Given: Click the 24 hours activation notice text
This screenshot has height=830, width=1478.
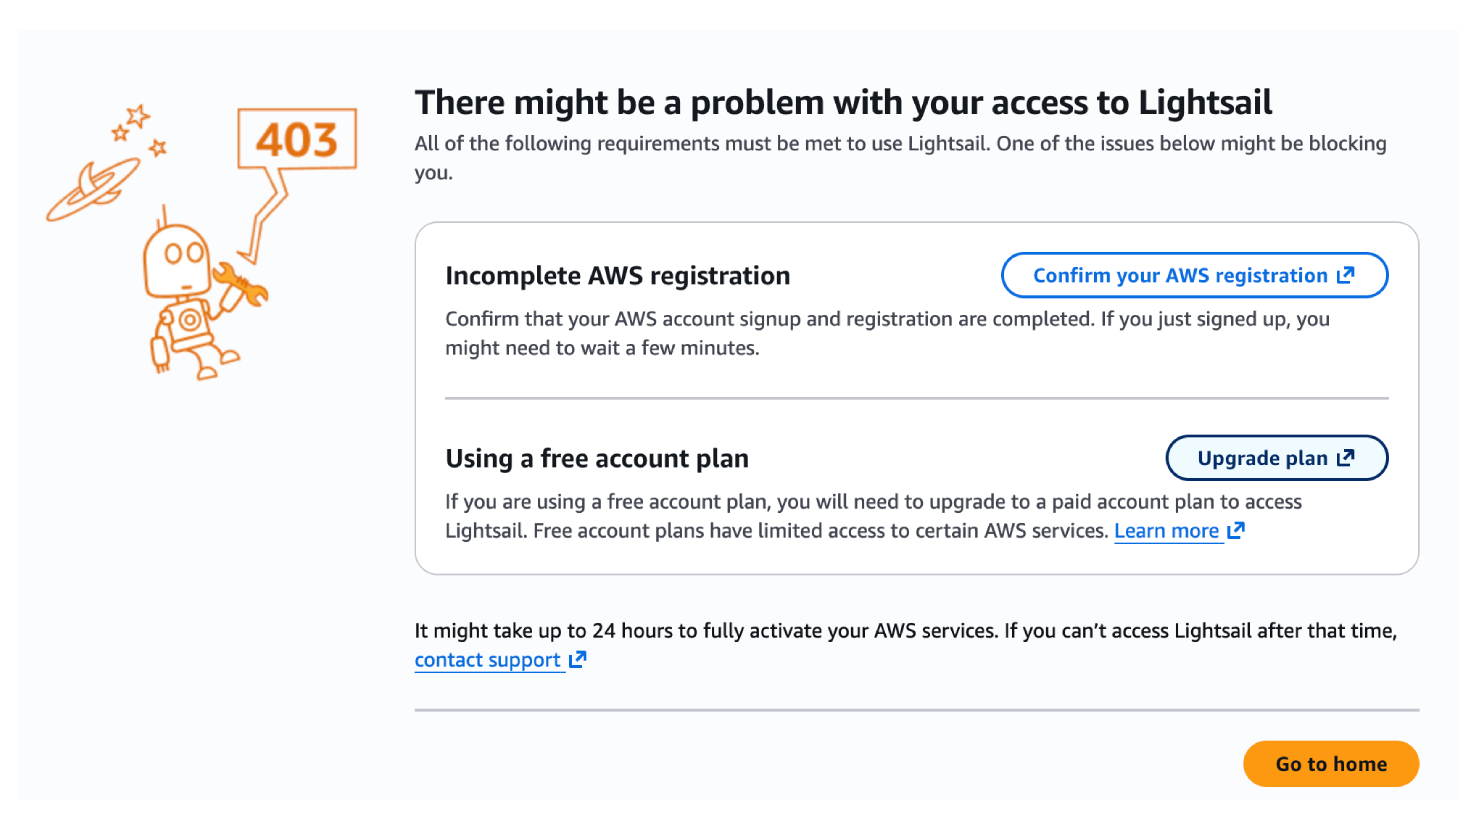Looking at the screenshot, I should coord(905,631).
